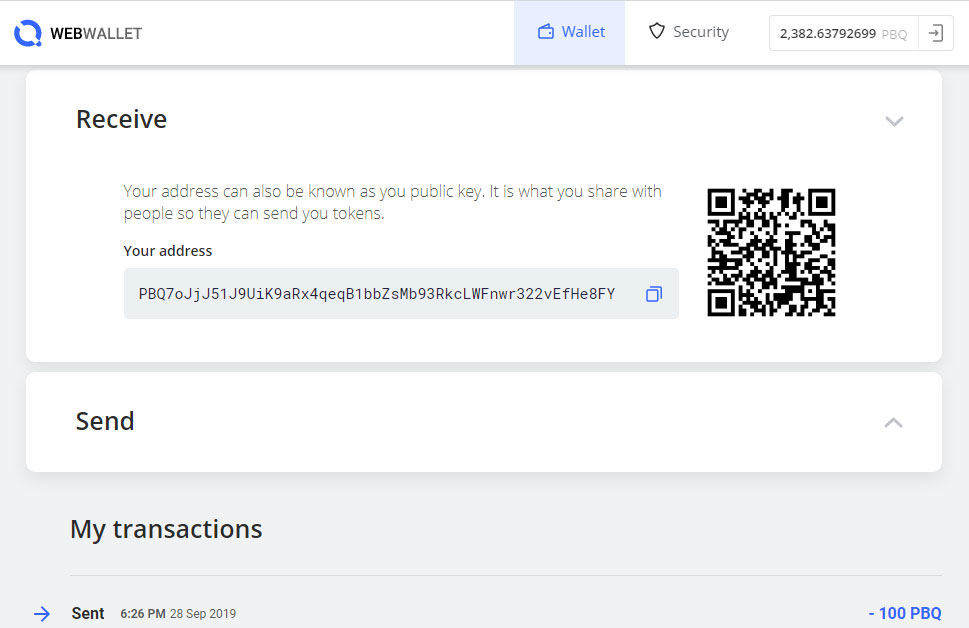The width and height of the screenshot is (969, 628).
Task: Open the Security tab
Action: coord(689,32)
